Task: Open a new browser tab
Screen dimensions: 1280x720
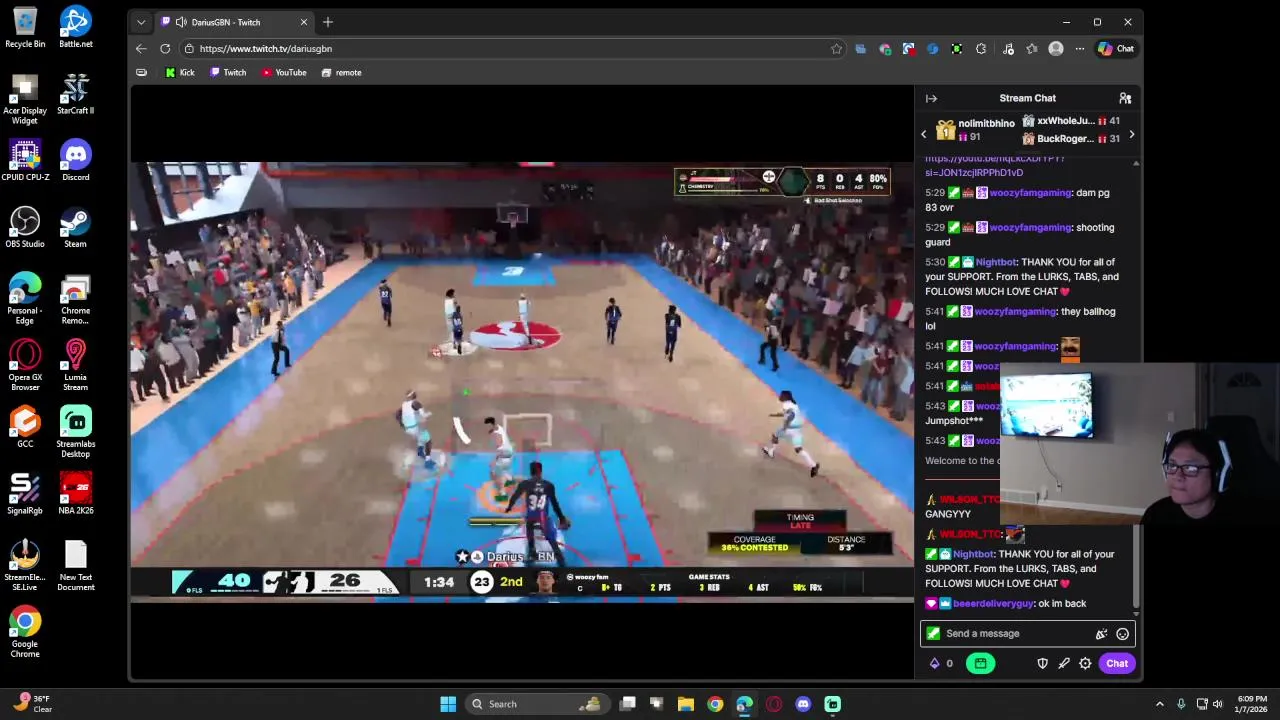Action: tap(327, 22)
